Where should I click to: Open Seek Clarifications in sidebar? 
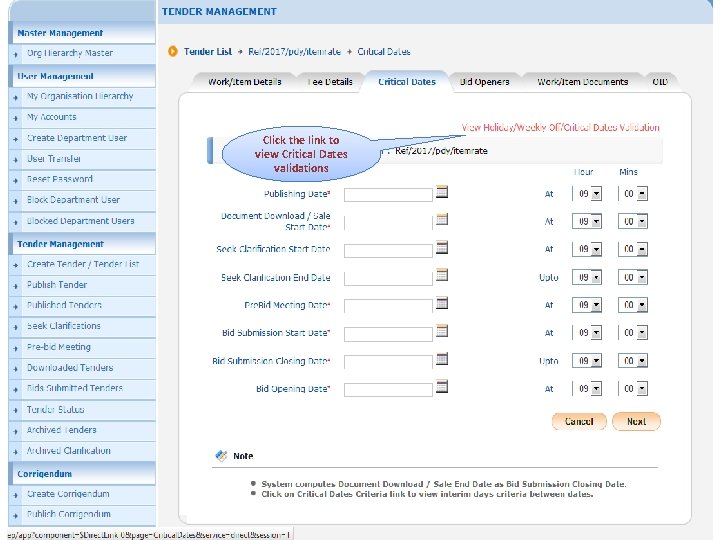click(x=63, y=326)
